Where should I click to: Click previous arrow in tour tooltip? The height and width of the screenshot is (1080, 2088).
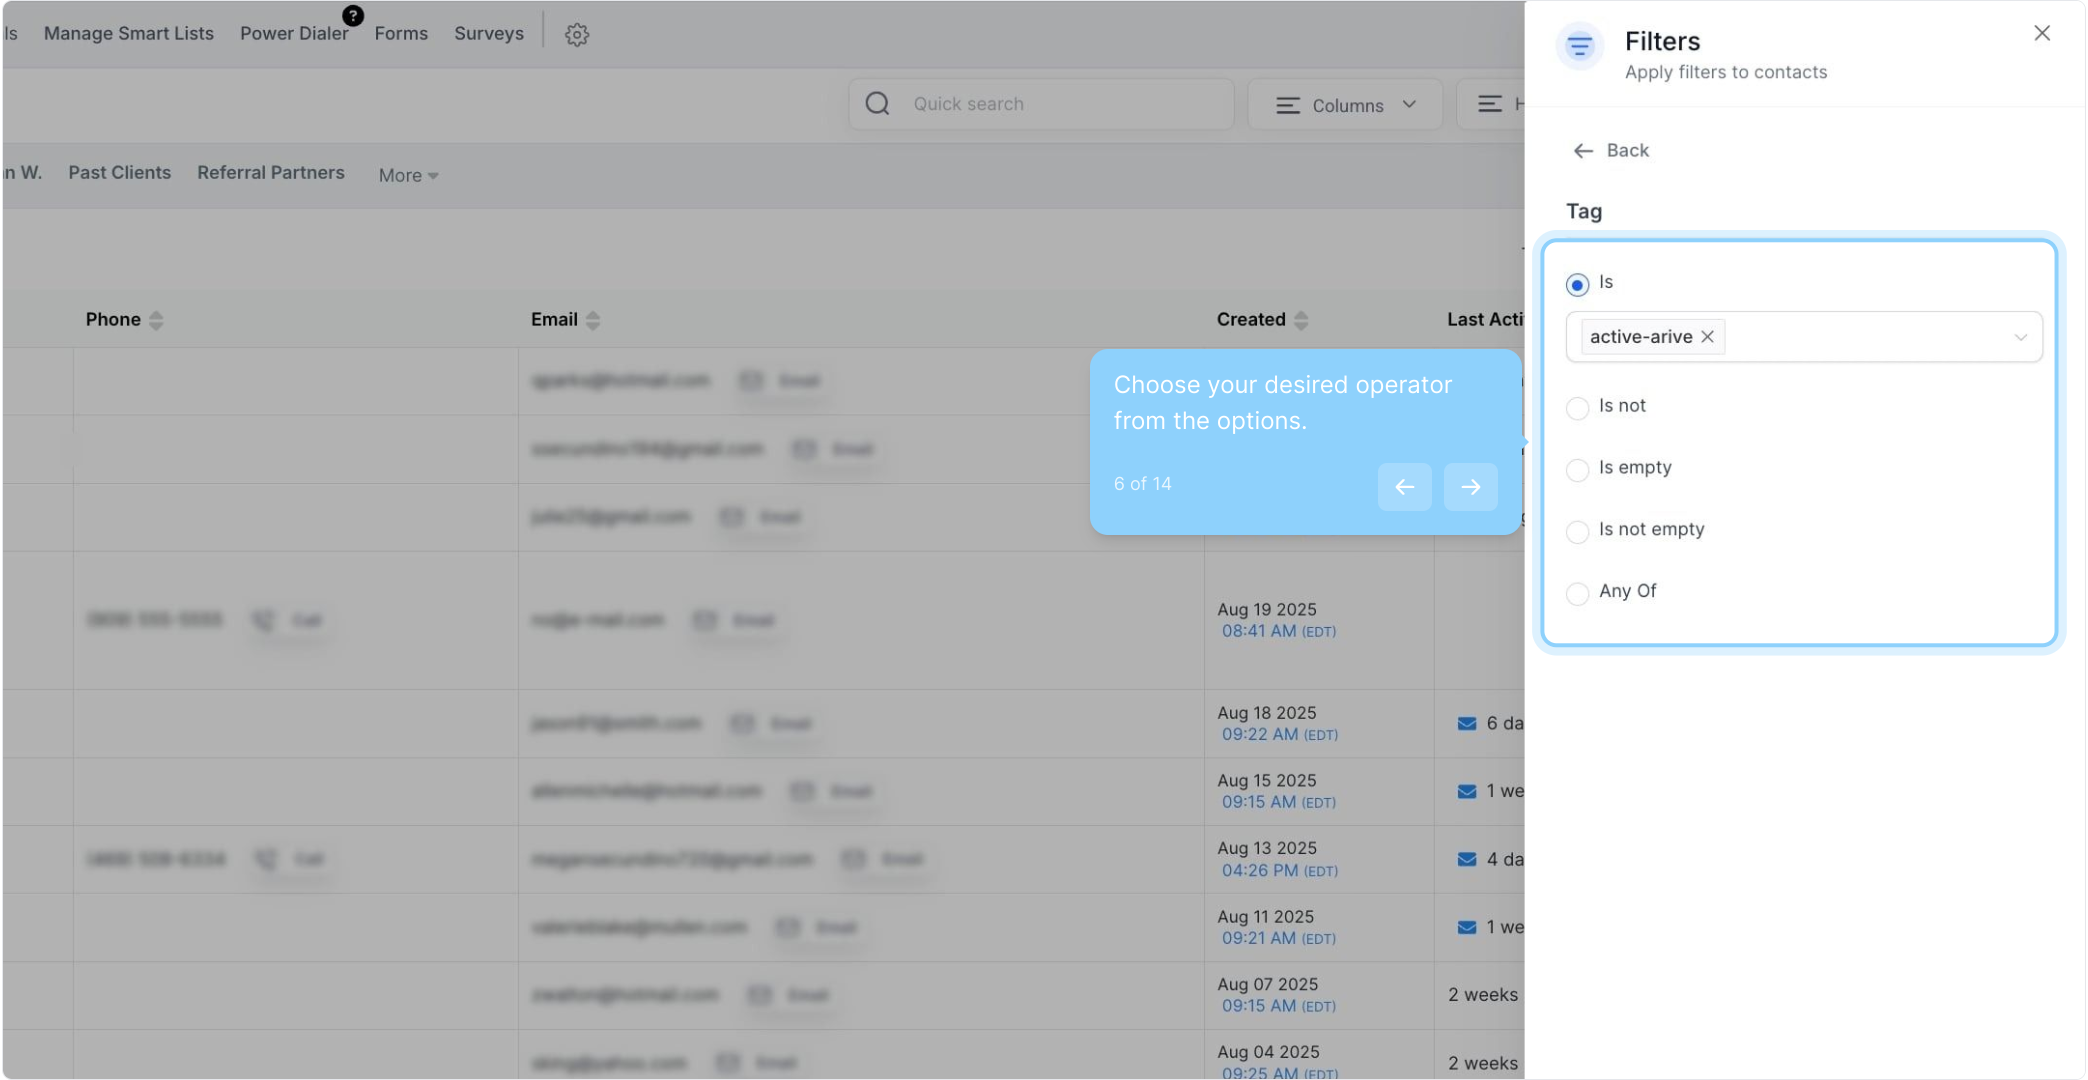point(1404,487)
